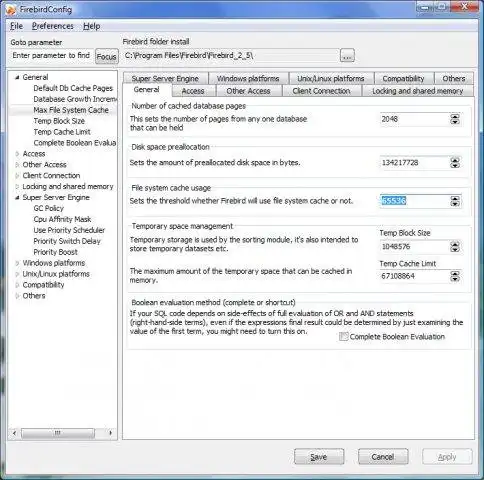The height and width of the screenshot is (480, 484).
Task: Select GC Policy tree item
Action: point(48,208)
